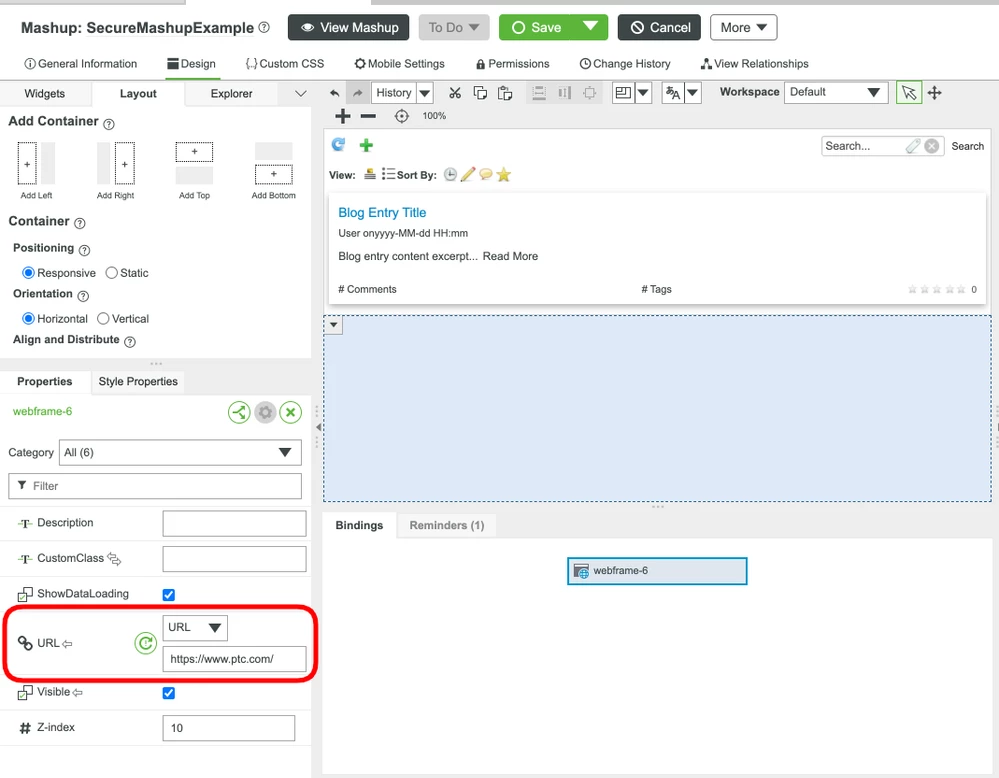Open the History dropdown arrow
The width and height of the screenshot is (999, 778).
tap(425, 93)
